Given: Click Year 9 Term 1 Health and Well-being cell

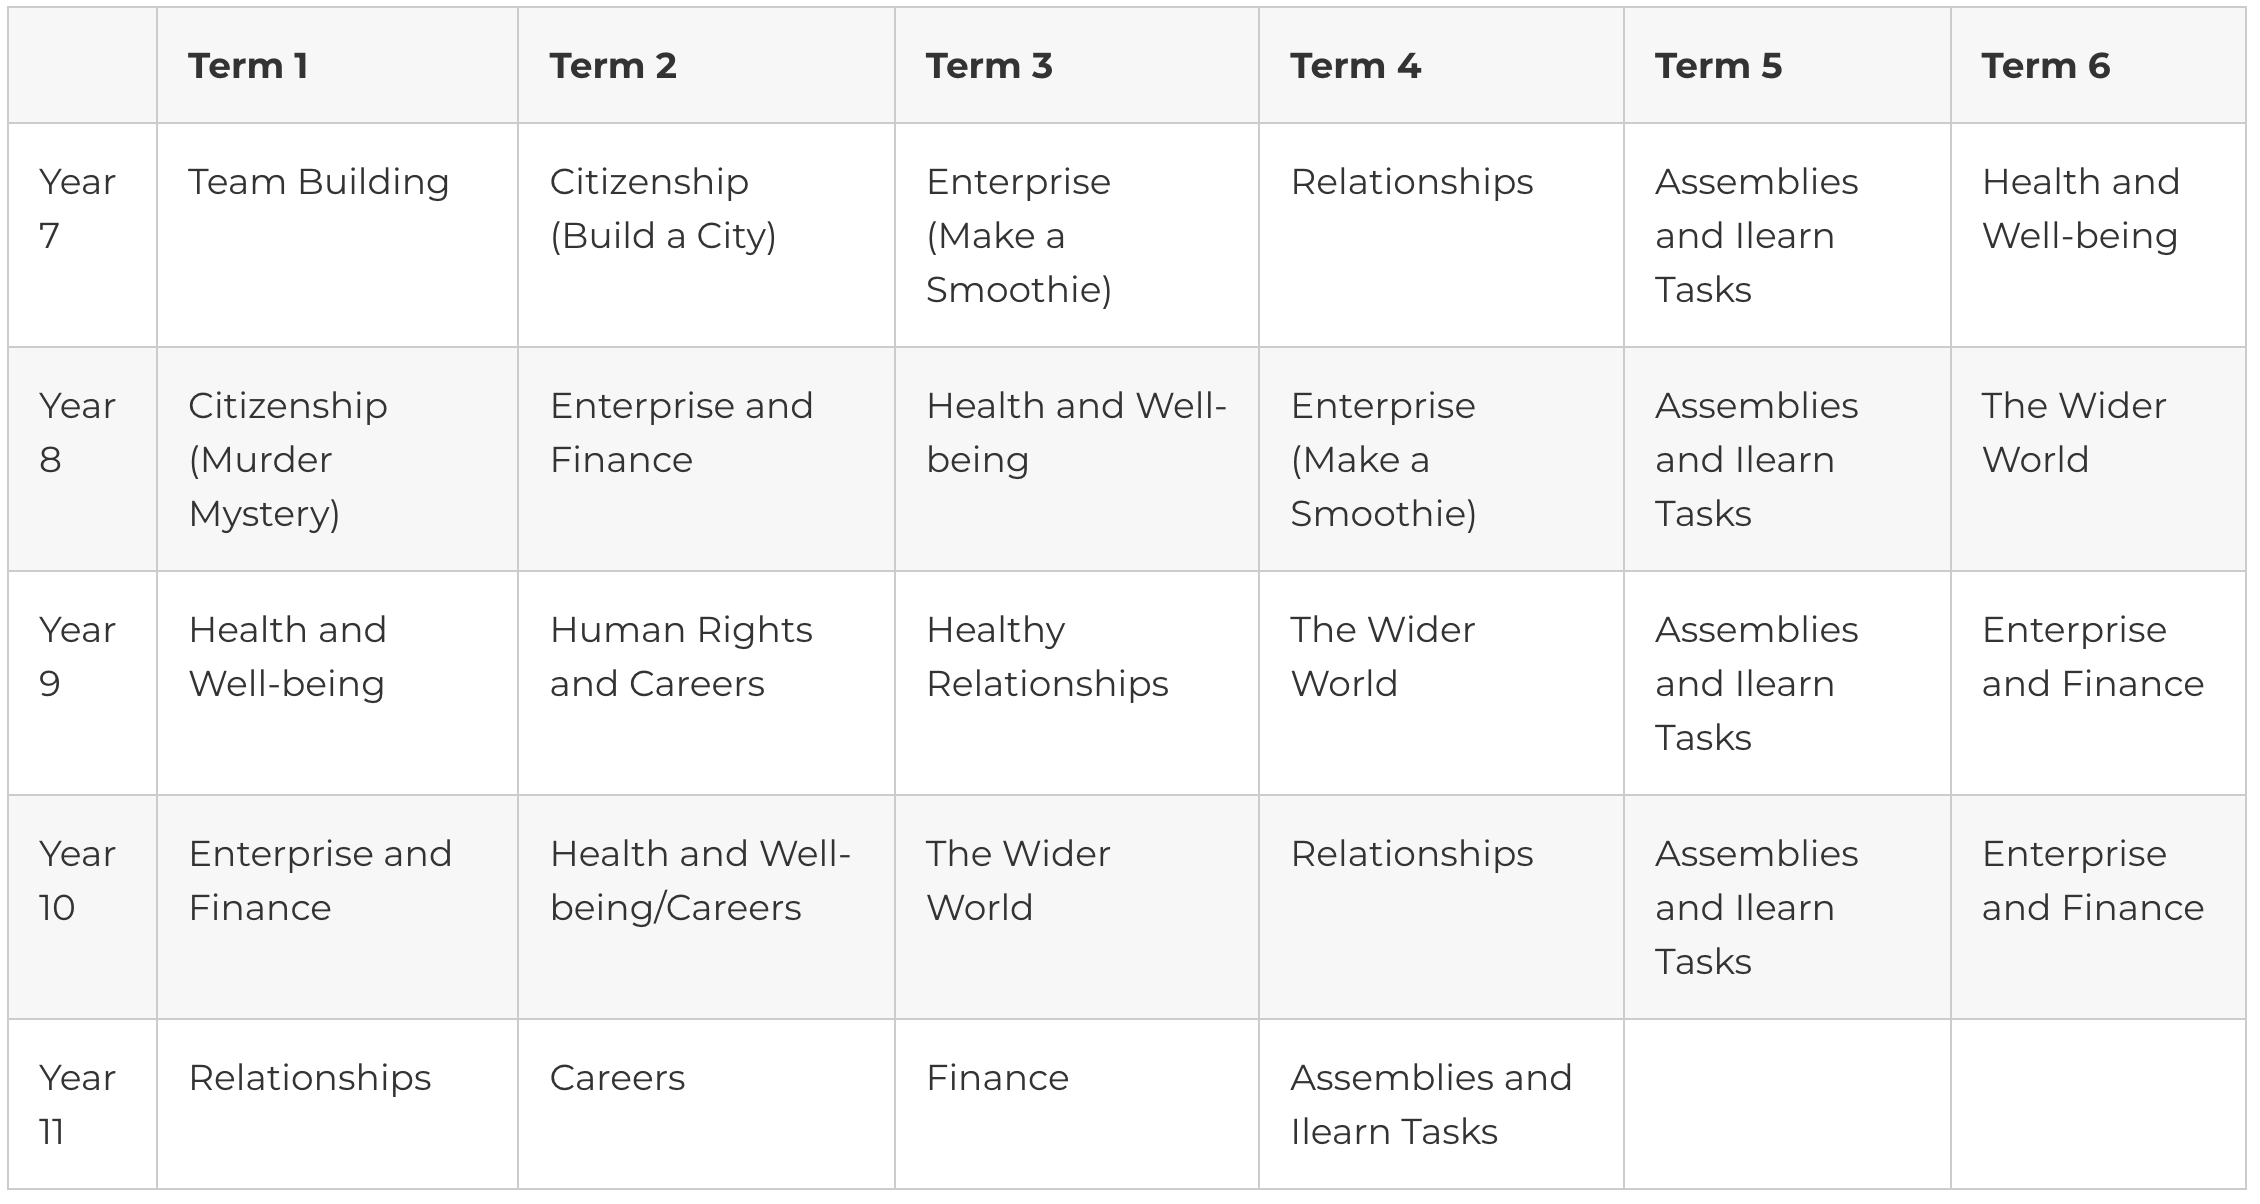Looking at the screenshot, I should pyautogui.click(x=288, y=657).
